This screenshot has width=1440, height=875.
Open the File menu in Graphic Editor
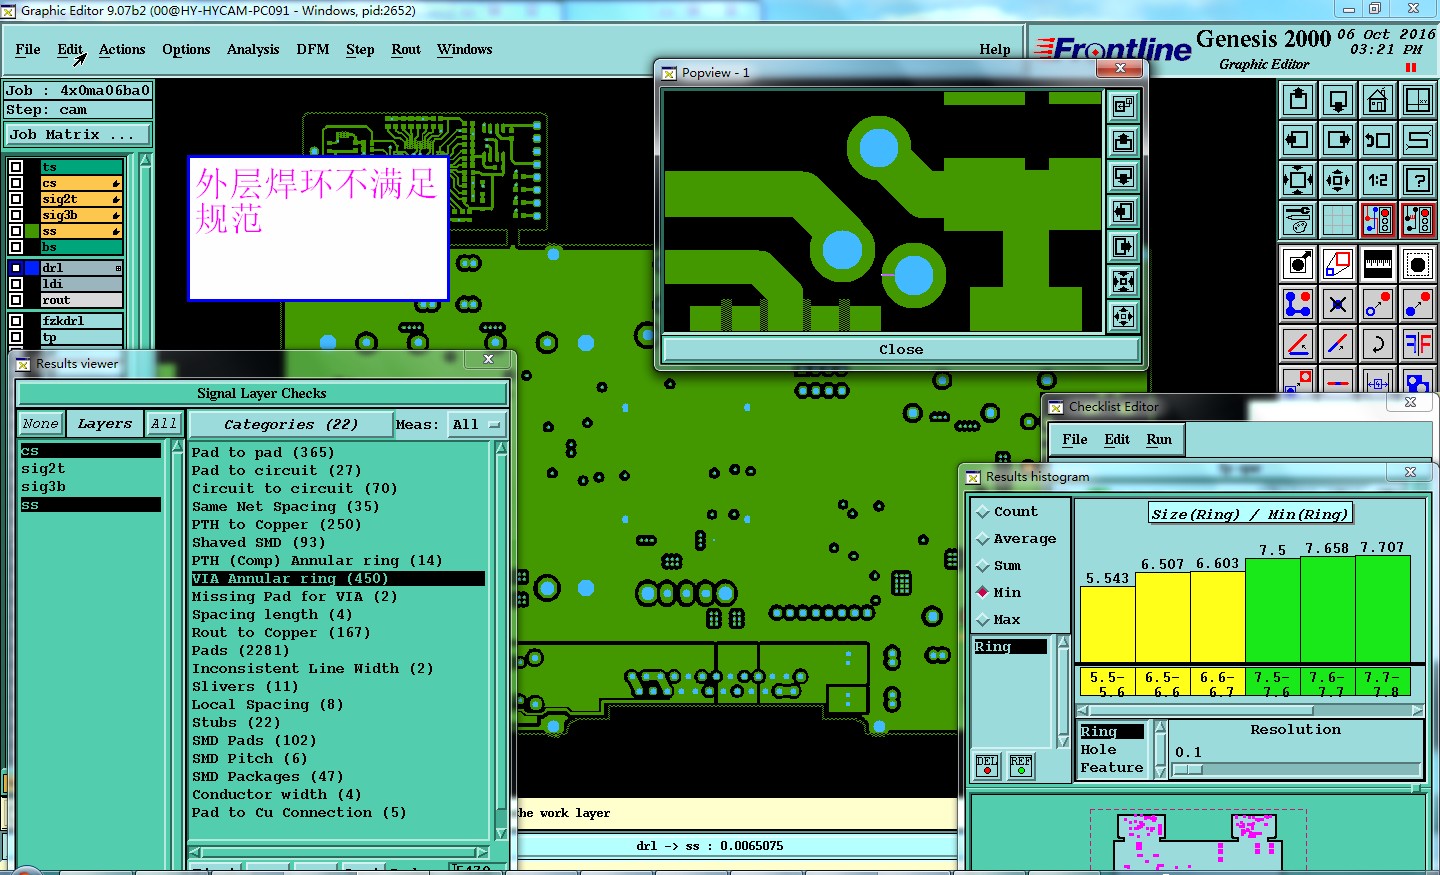[x=28, y=49]
